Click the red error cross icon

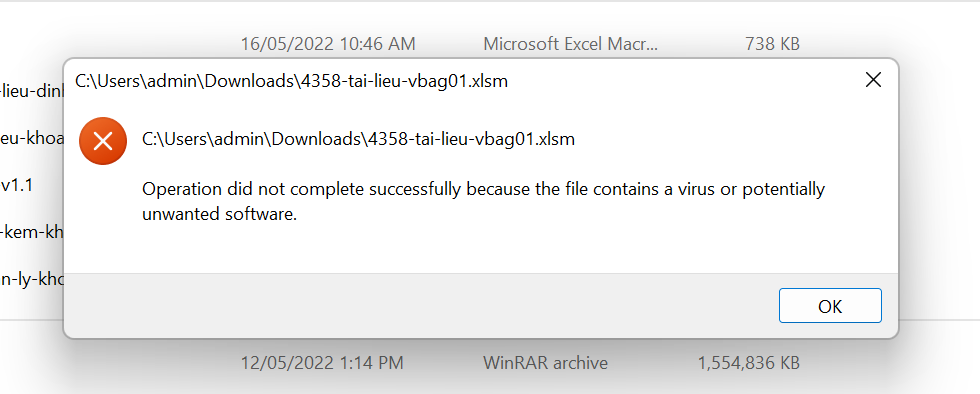click(x=103, y=141)
